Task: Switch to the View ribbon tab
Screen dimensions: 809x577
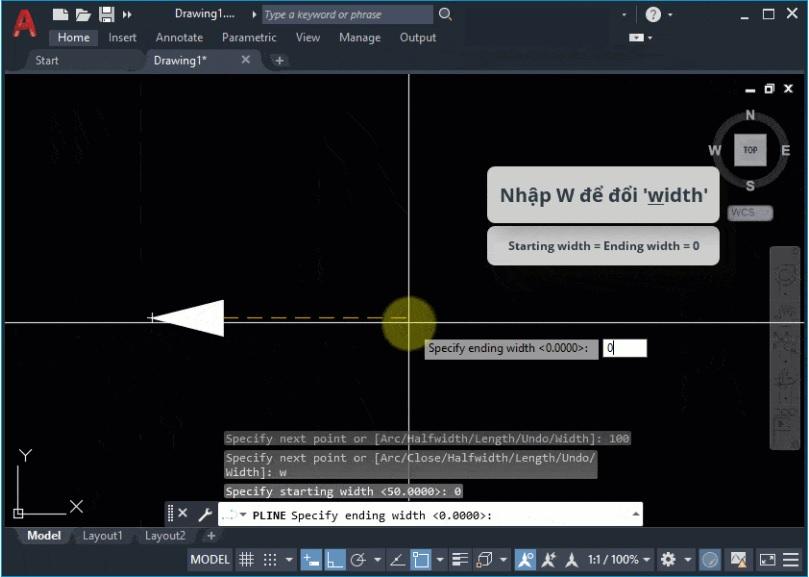Action: pos(308,37)
